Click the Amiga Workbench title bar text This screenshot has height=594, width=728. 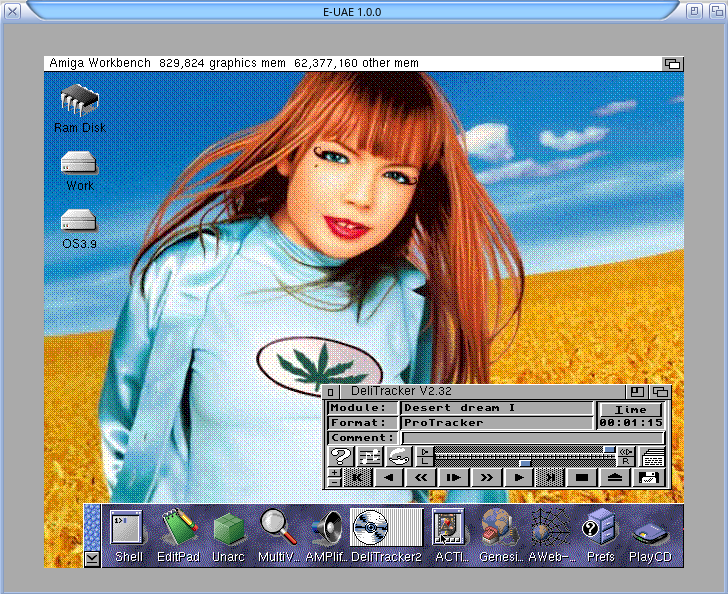[100, 63]
